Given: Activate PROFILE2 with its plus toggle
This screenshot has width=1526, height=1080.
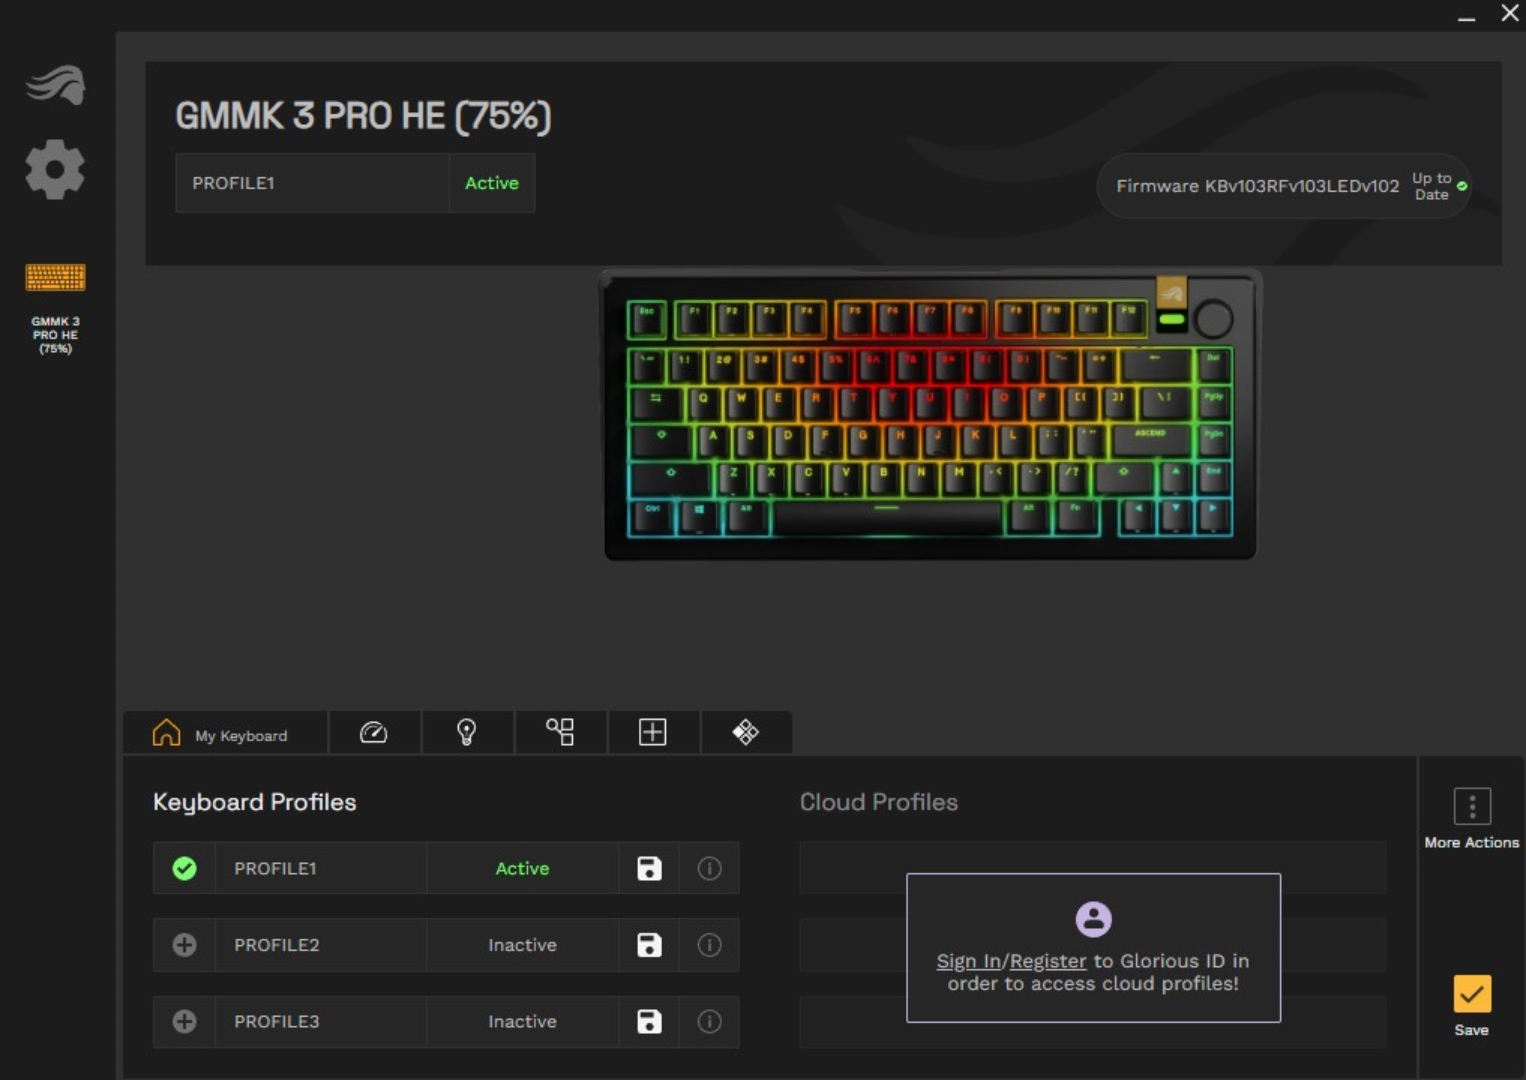Looking at the screenshot, I should click(x=184, y=945).
